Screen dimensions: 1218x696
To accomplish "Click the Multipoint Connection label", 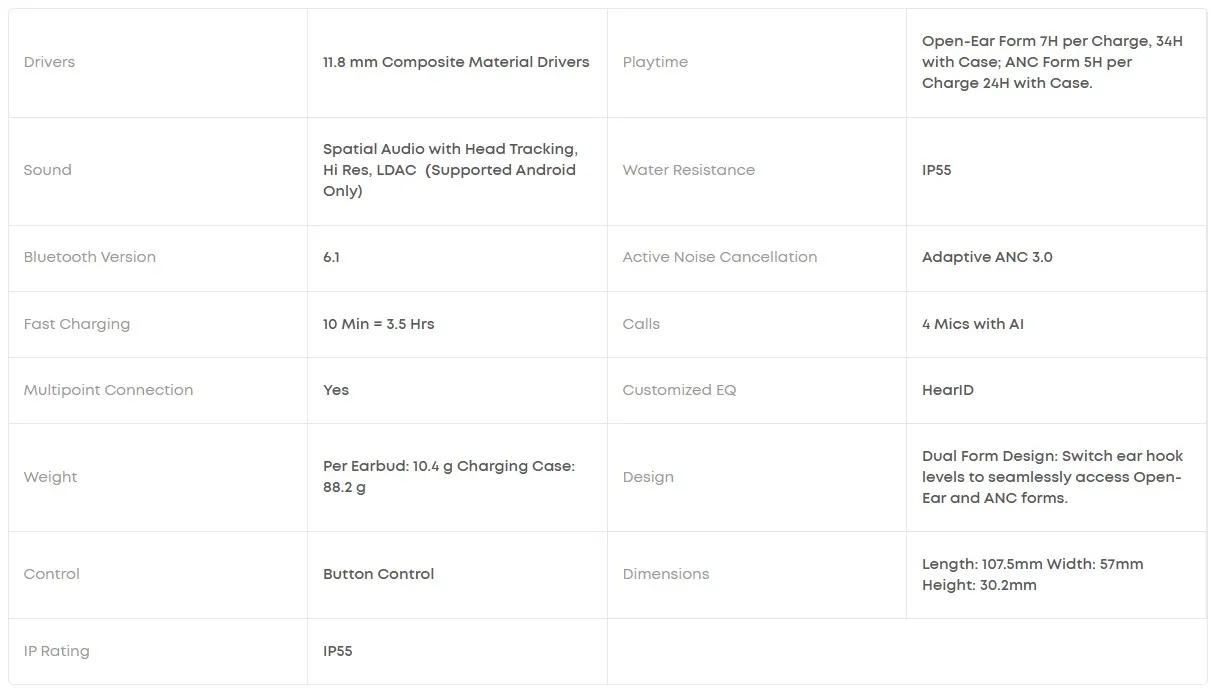I will 109,390.
